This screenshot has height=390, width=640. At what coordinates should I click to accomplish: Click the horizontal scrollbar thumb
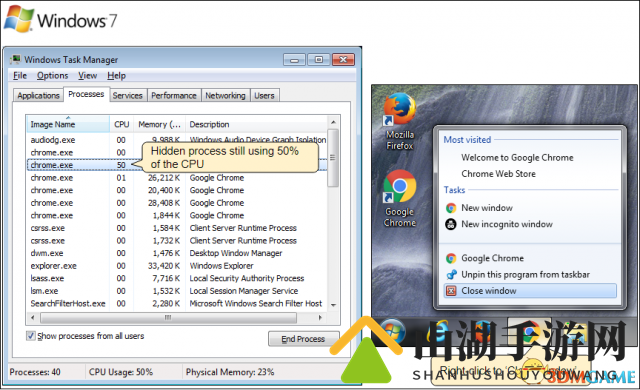(168, 317)
